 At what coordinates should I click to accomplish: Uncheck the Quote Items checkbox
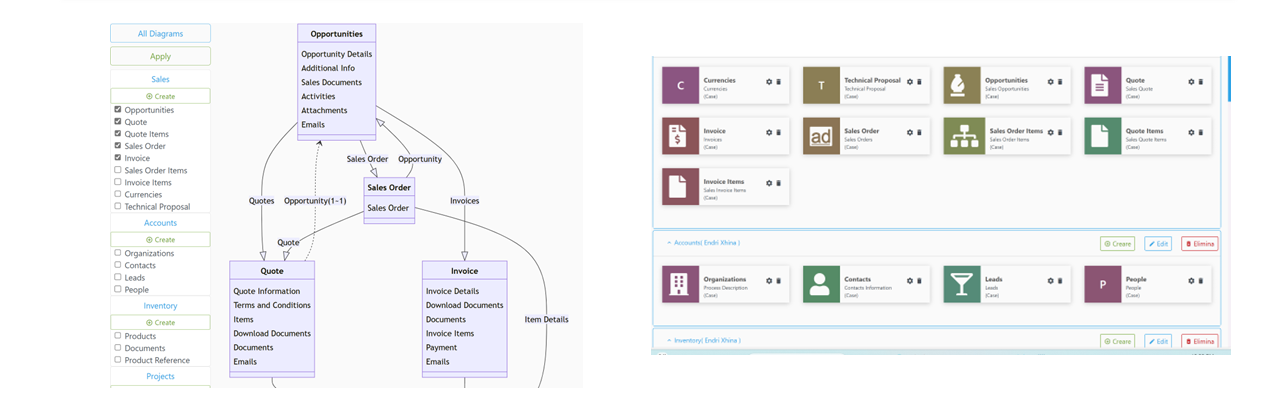[x=118, y=133]
